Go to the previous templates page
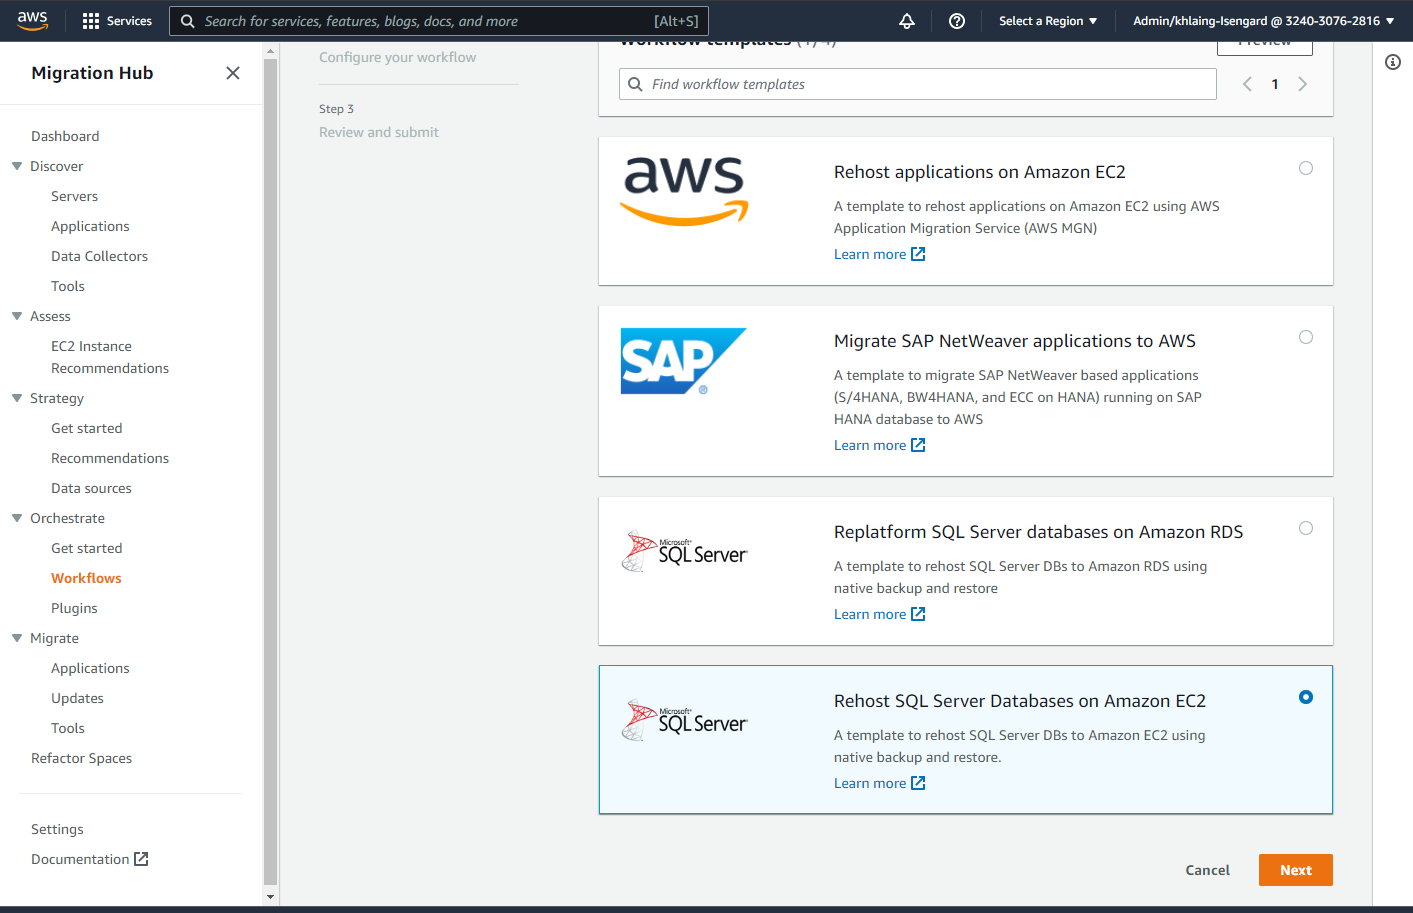This screenshot has height=913, width=1413. [x=1247, y=84]
